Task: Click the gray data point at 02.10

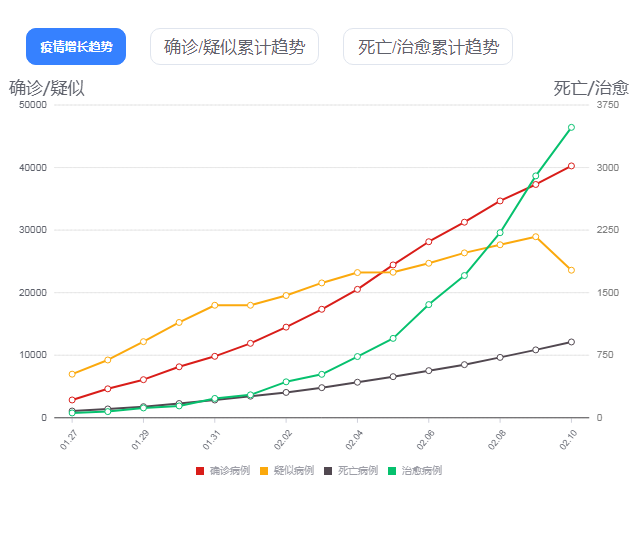Action: (x=571, y=342)
